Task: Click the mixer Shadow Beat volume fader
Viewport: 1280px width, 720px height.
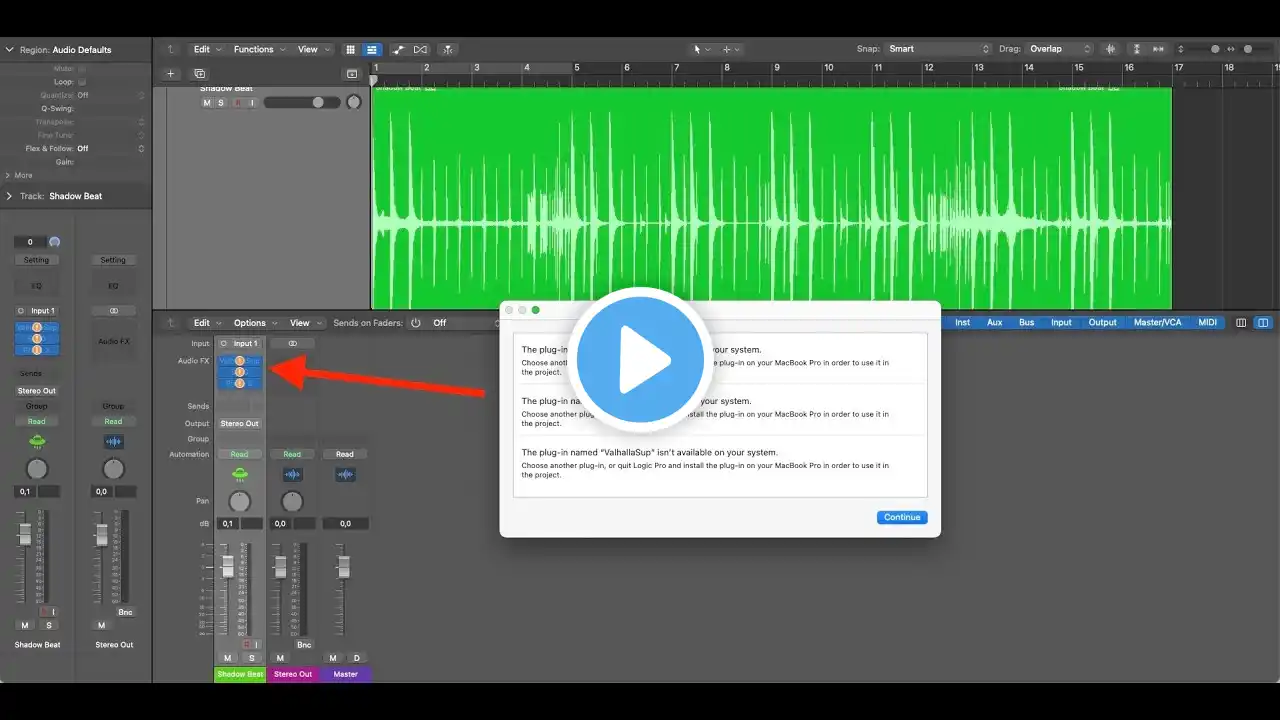Action: 227,566
